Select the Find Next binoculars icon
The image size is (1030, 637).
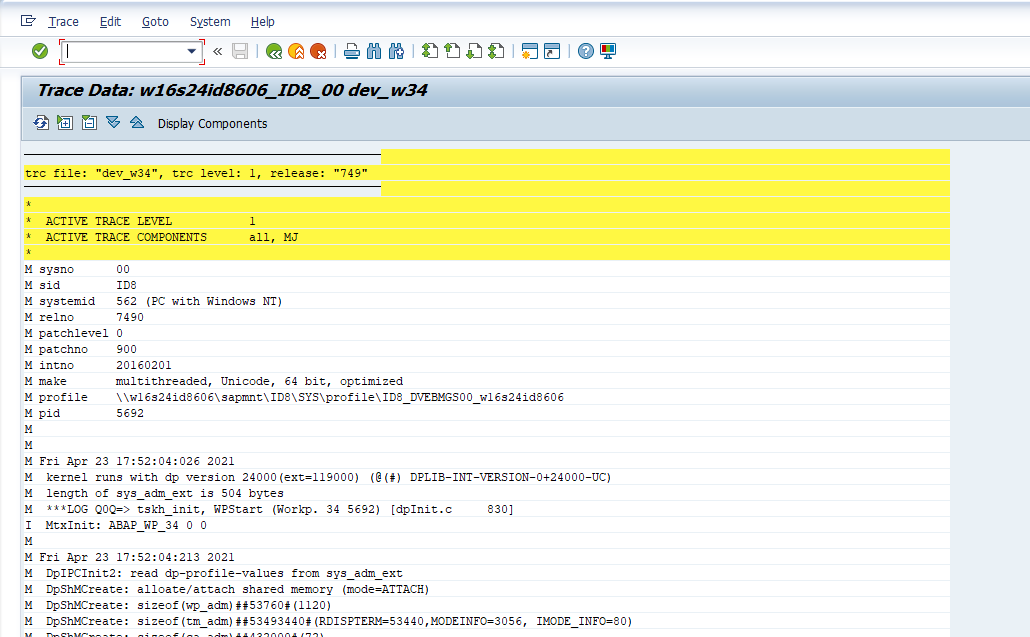[395, 50]
